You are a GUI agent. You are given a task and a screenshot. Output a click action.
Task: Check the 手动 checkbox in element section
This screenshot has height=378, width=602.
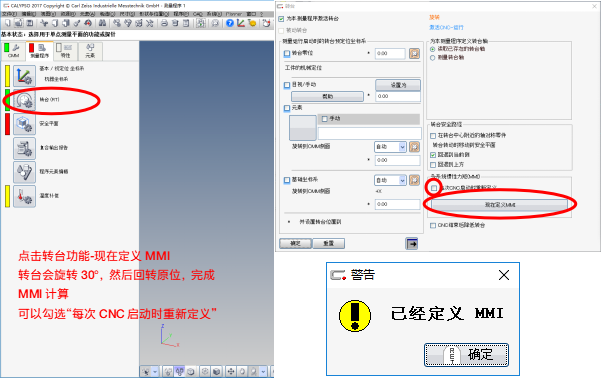pos(324,119)
